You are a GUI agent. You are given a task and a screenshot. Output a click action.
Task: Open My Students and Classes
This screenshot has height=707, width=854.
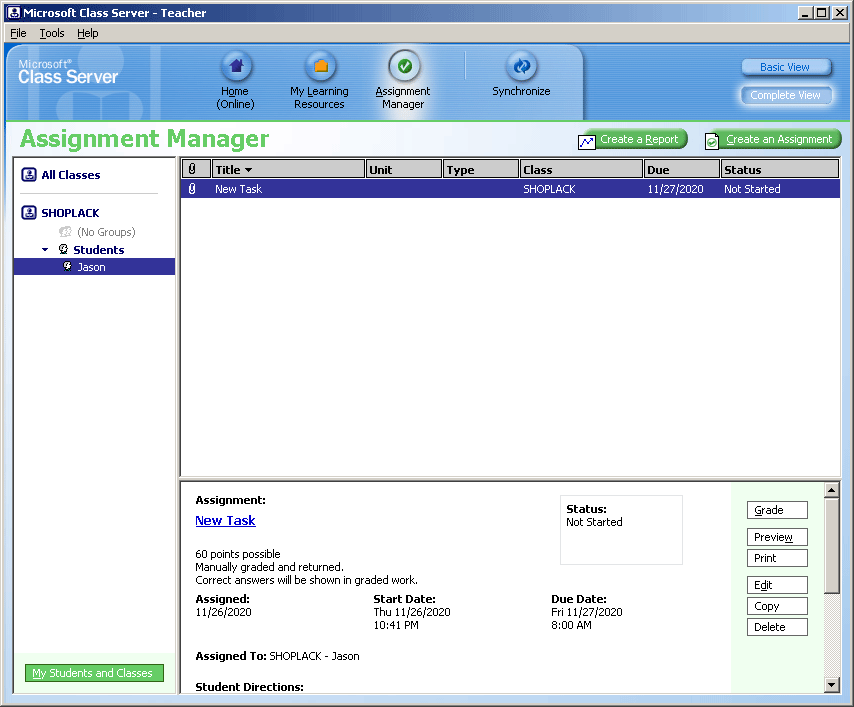(x=94, y=673)
